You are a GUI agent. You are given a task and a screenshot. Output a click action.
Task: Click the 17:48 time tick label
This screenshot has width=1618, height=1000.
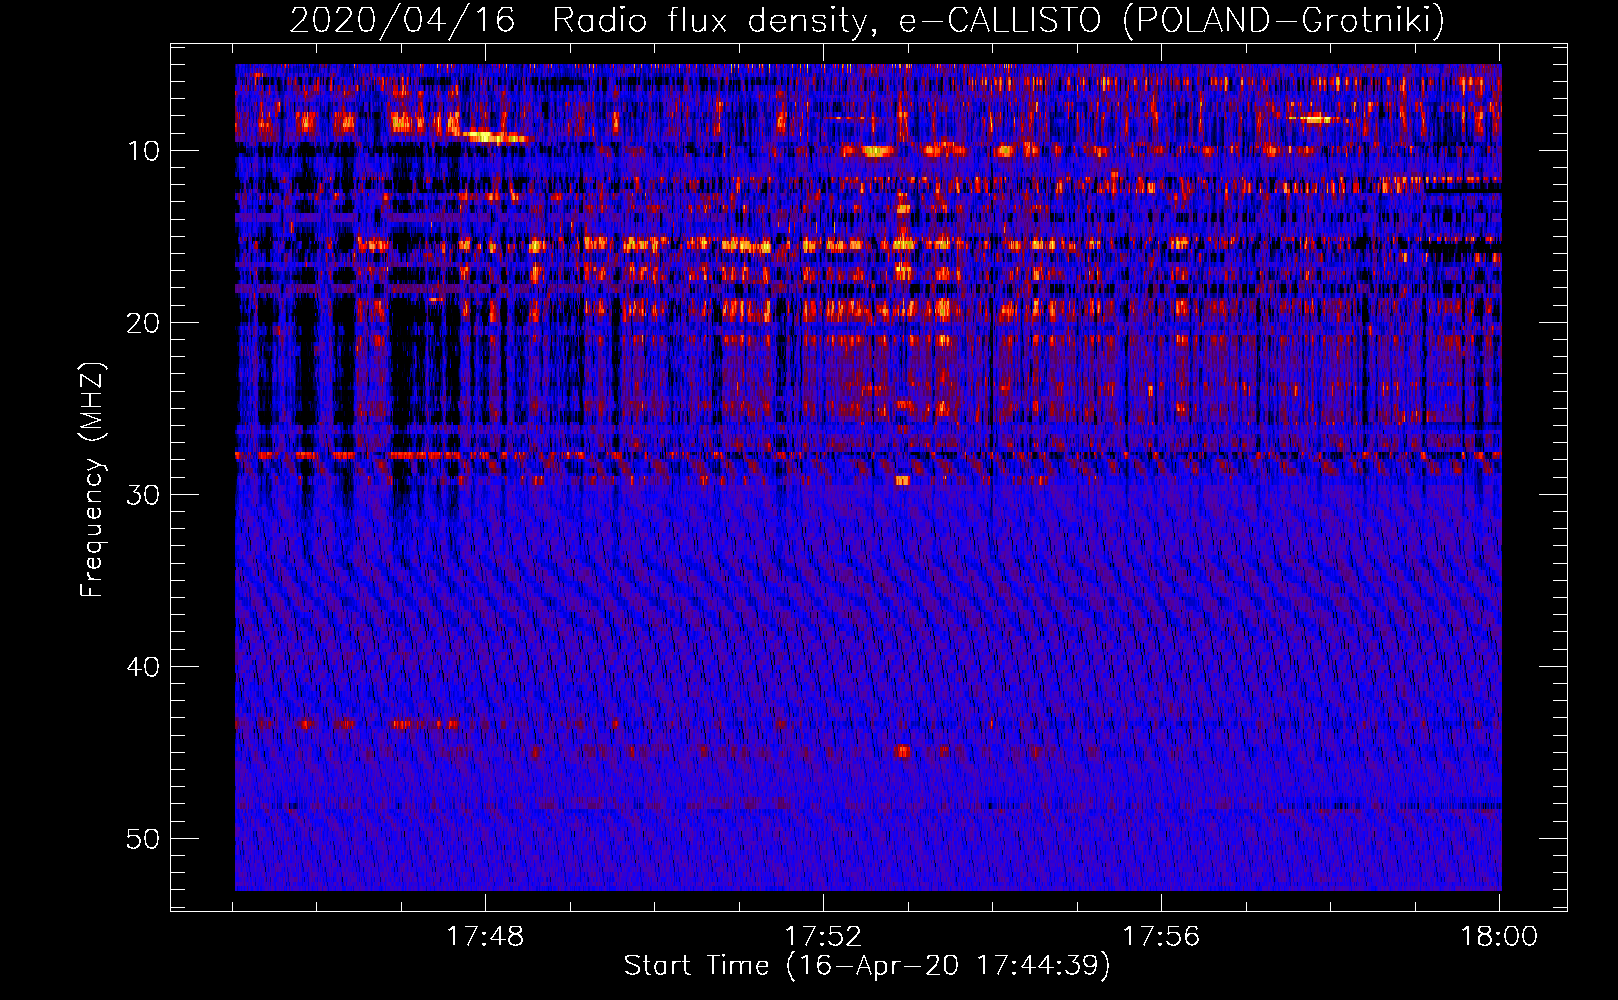485,936
